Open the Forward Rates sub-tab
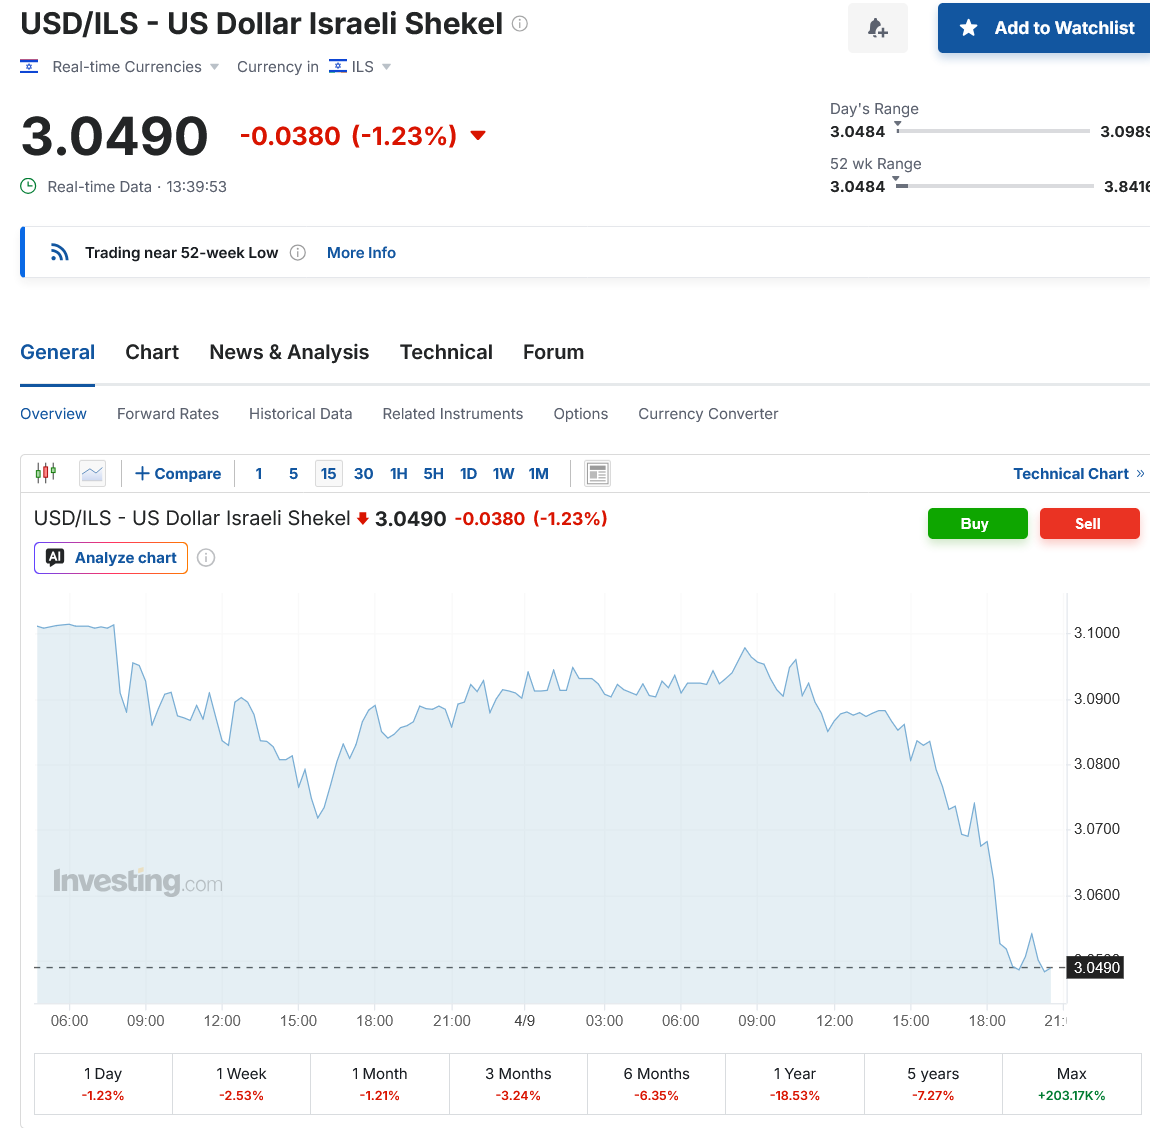 click(168, 414)
